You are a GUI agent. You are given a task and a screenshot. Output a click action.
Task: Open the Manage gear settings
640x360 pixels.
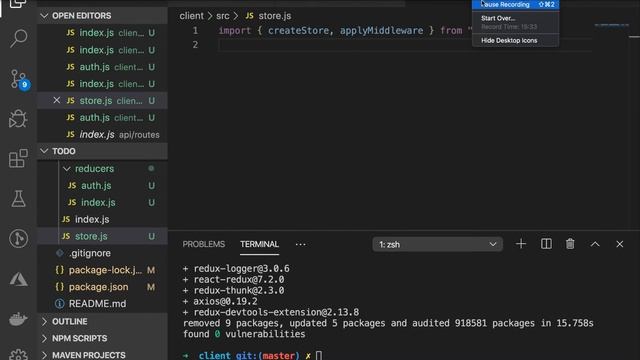(x=18, y=354)
